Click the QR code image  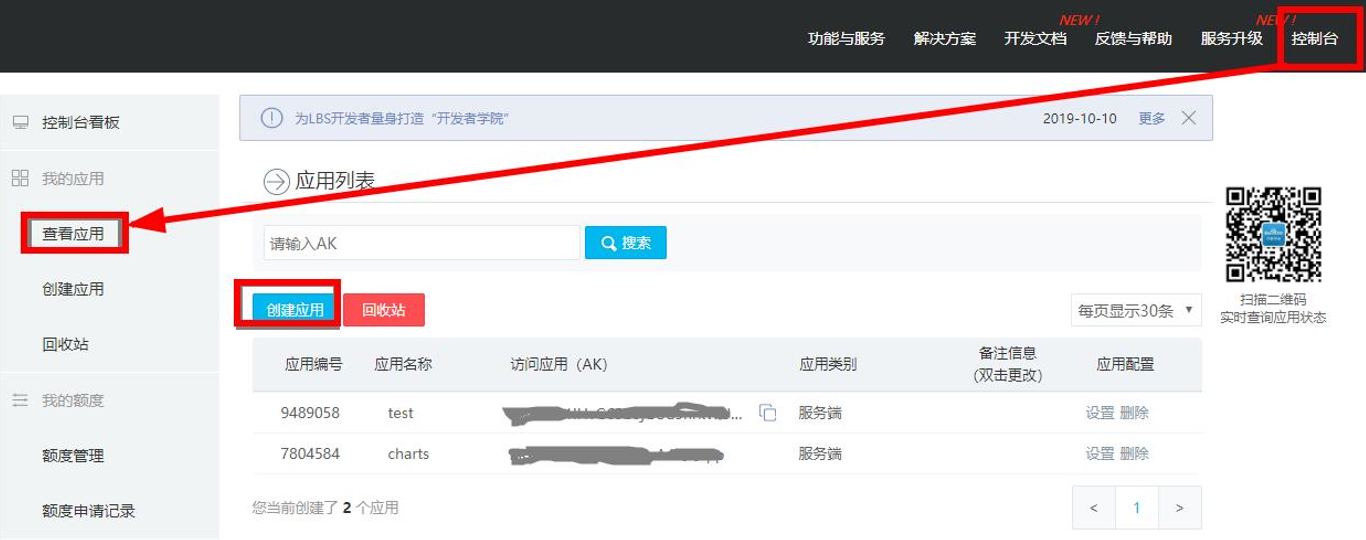tap(1275, 235)
